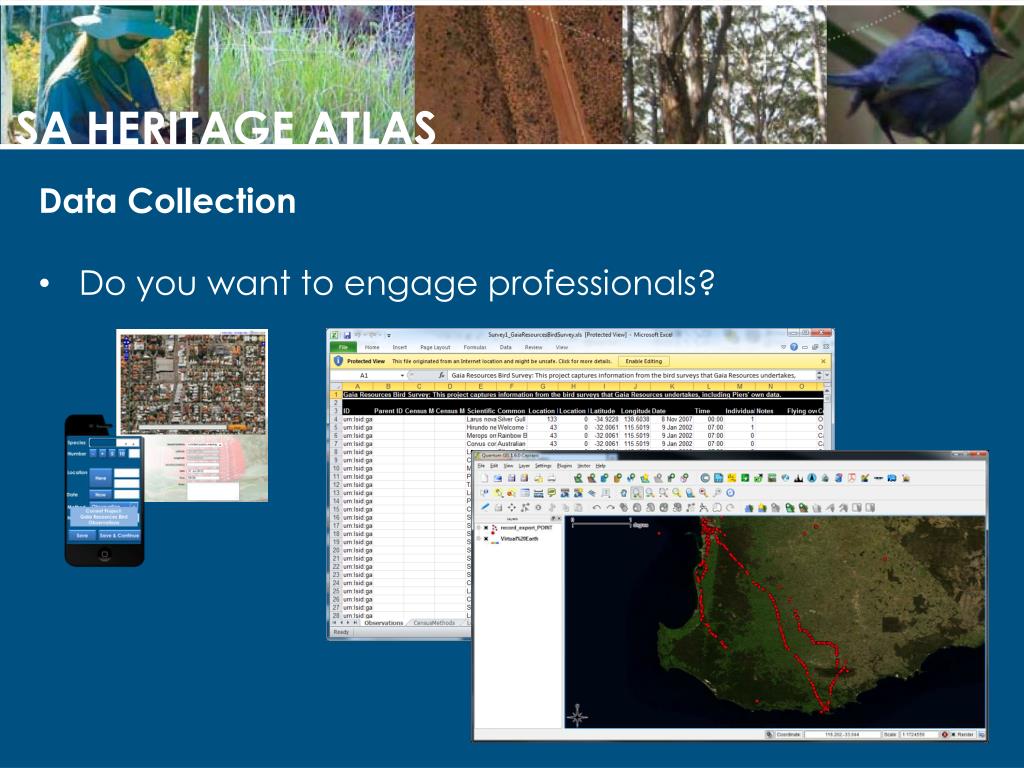The width and height of the screenshot is (1024, 768).
Task: Tap the Here location button on phone
Action: tap(101, 478)
